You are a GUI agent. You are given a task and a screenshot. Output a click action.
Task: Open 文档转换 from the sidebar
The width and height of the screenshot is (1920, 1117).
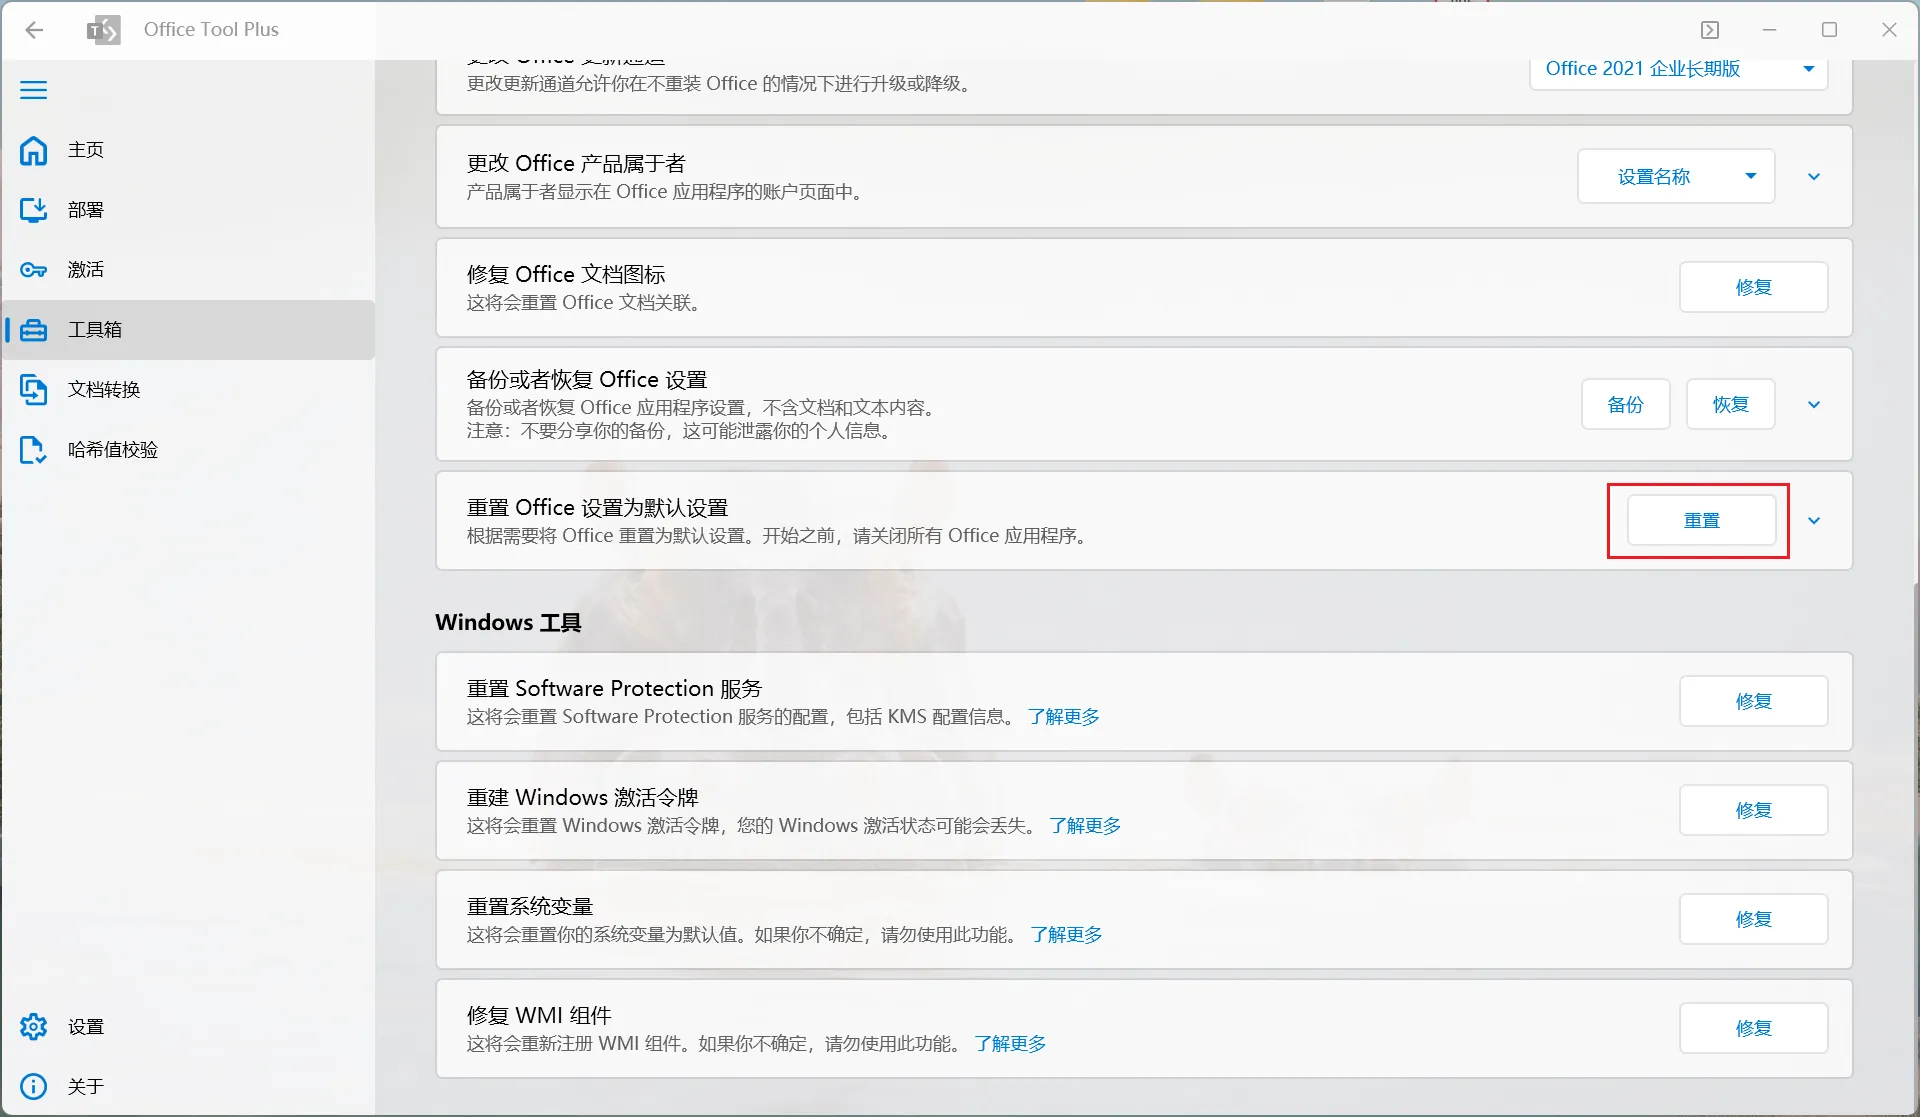tap(34, 390)
